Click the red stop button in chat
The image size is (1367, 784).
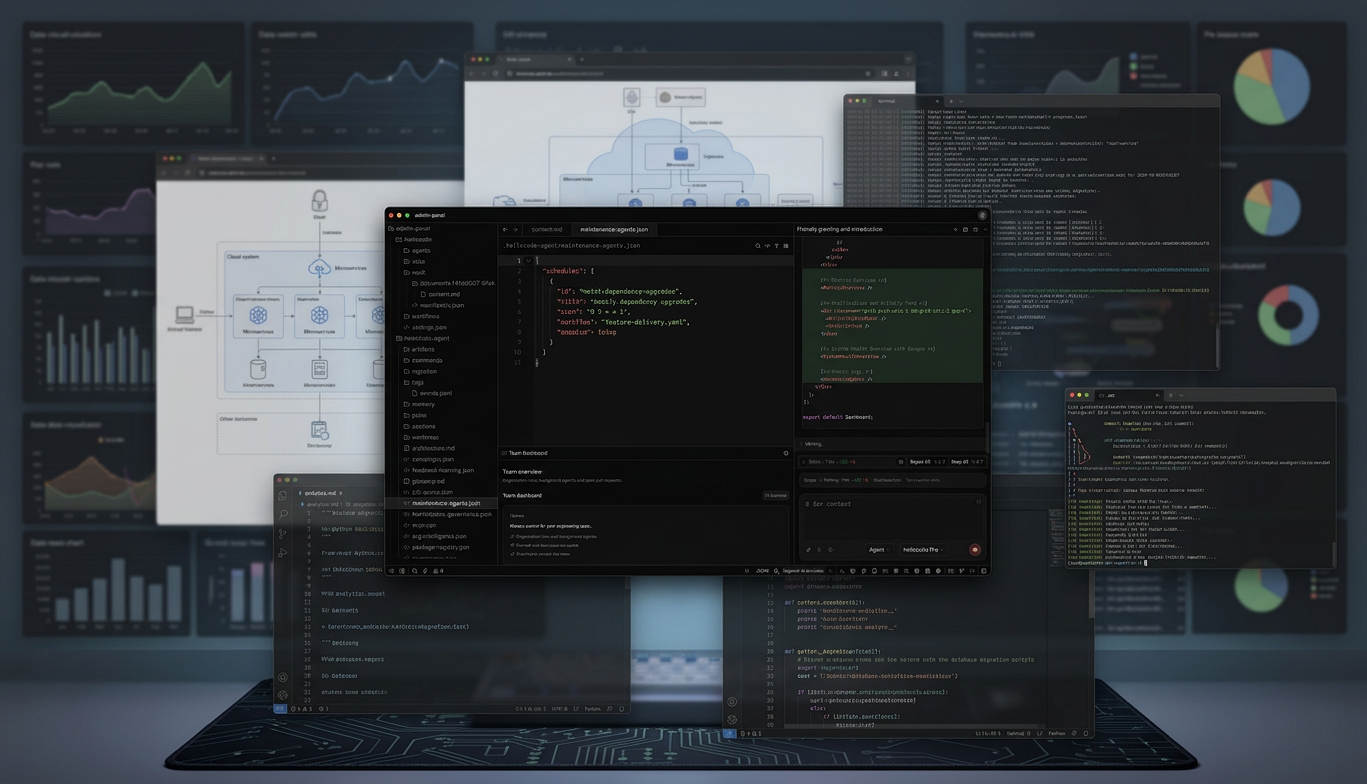(x=975, y=549)
